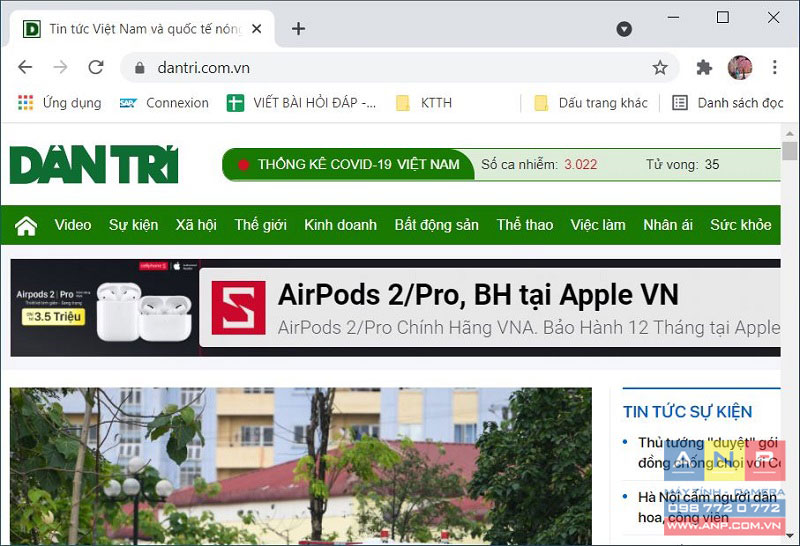Open the Hà Nội cấm người dân article

point(709,507)
